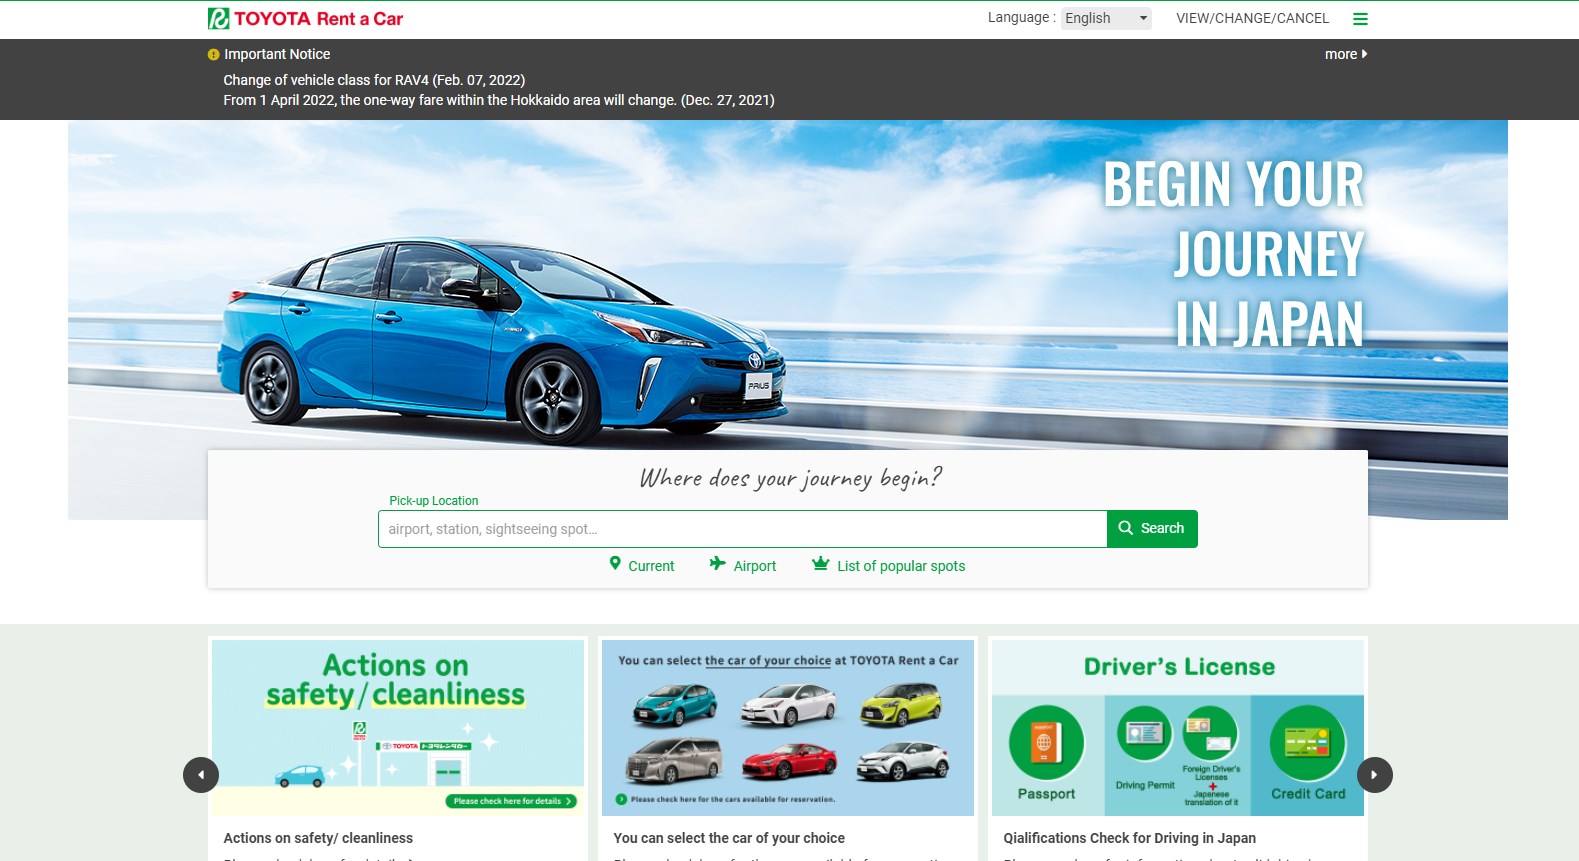Click the Passport icon in Driver's License card
1579x861 pixels.
pos(1046,743)
